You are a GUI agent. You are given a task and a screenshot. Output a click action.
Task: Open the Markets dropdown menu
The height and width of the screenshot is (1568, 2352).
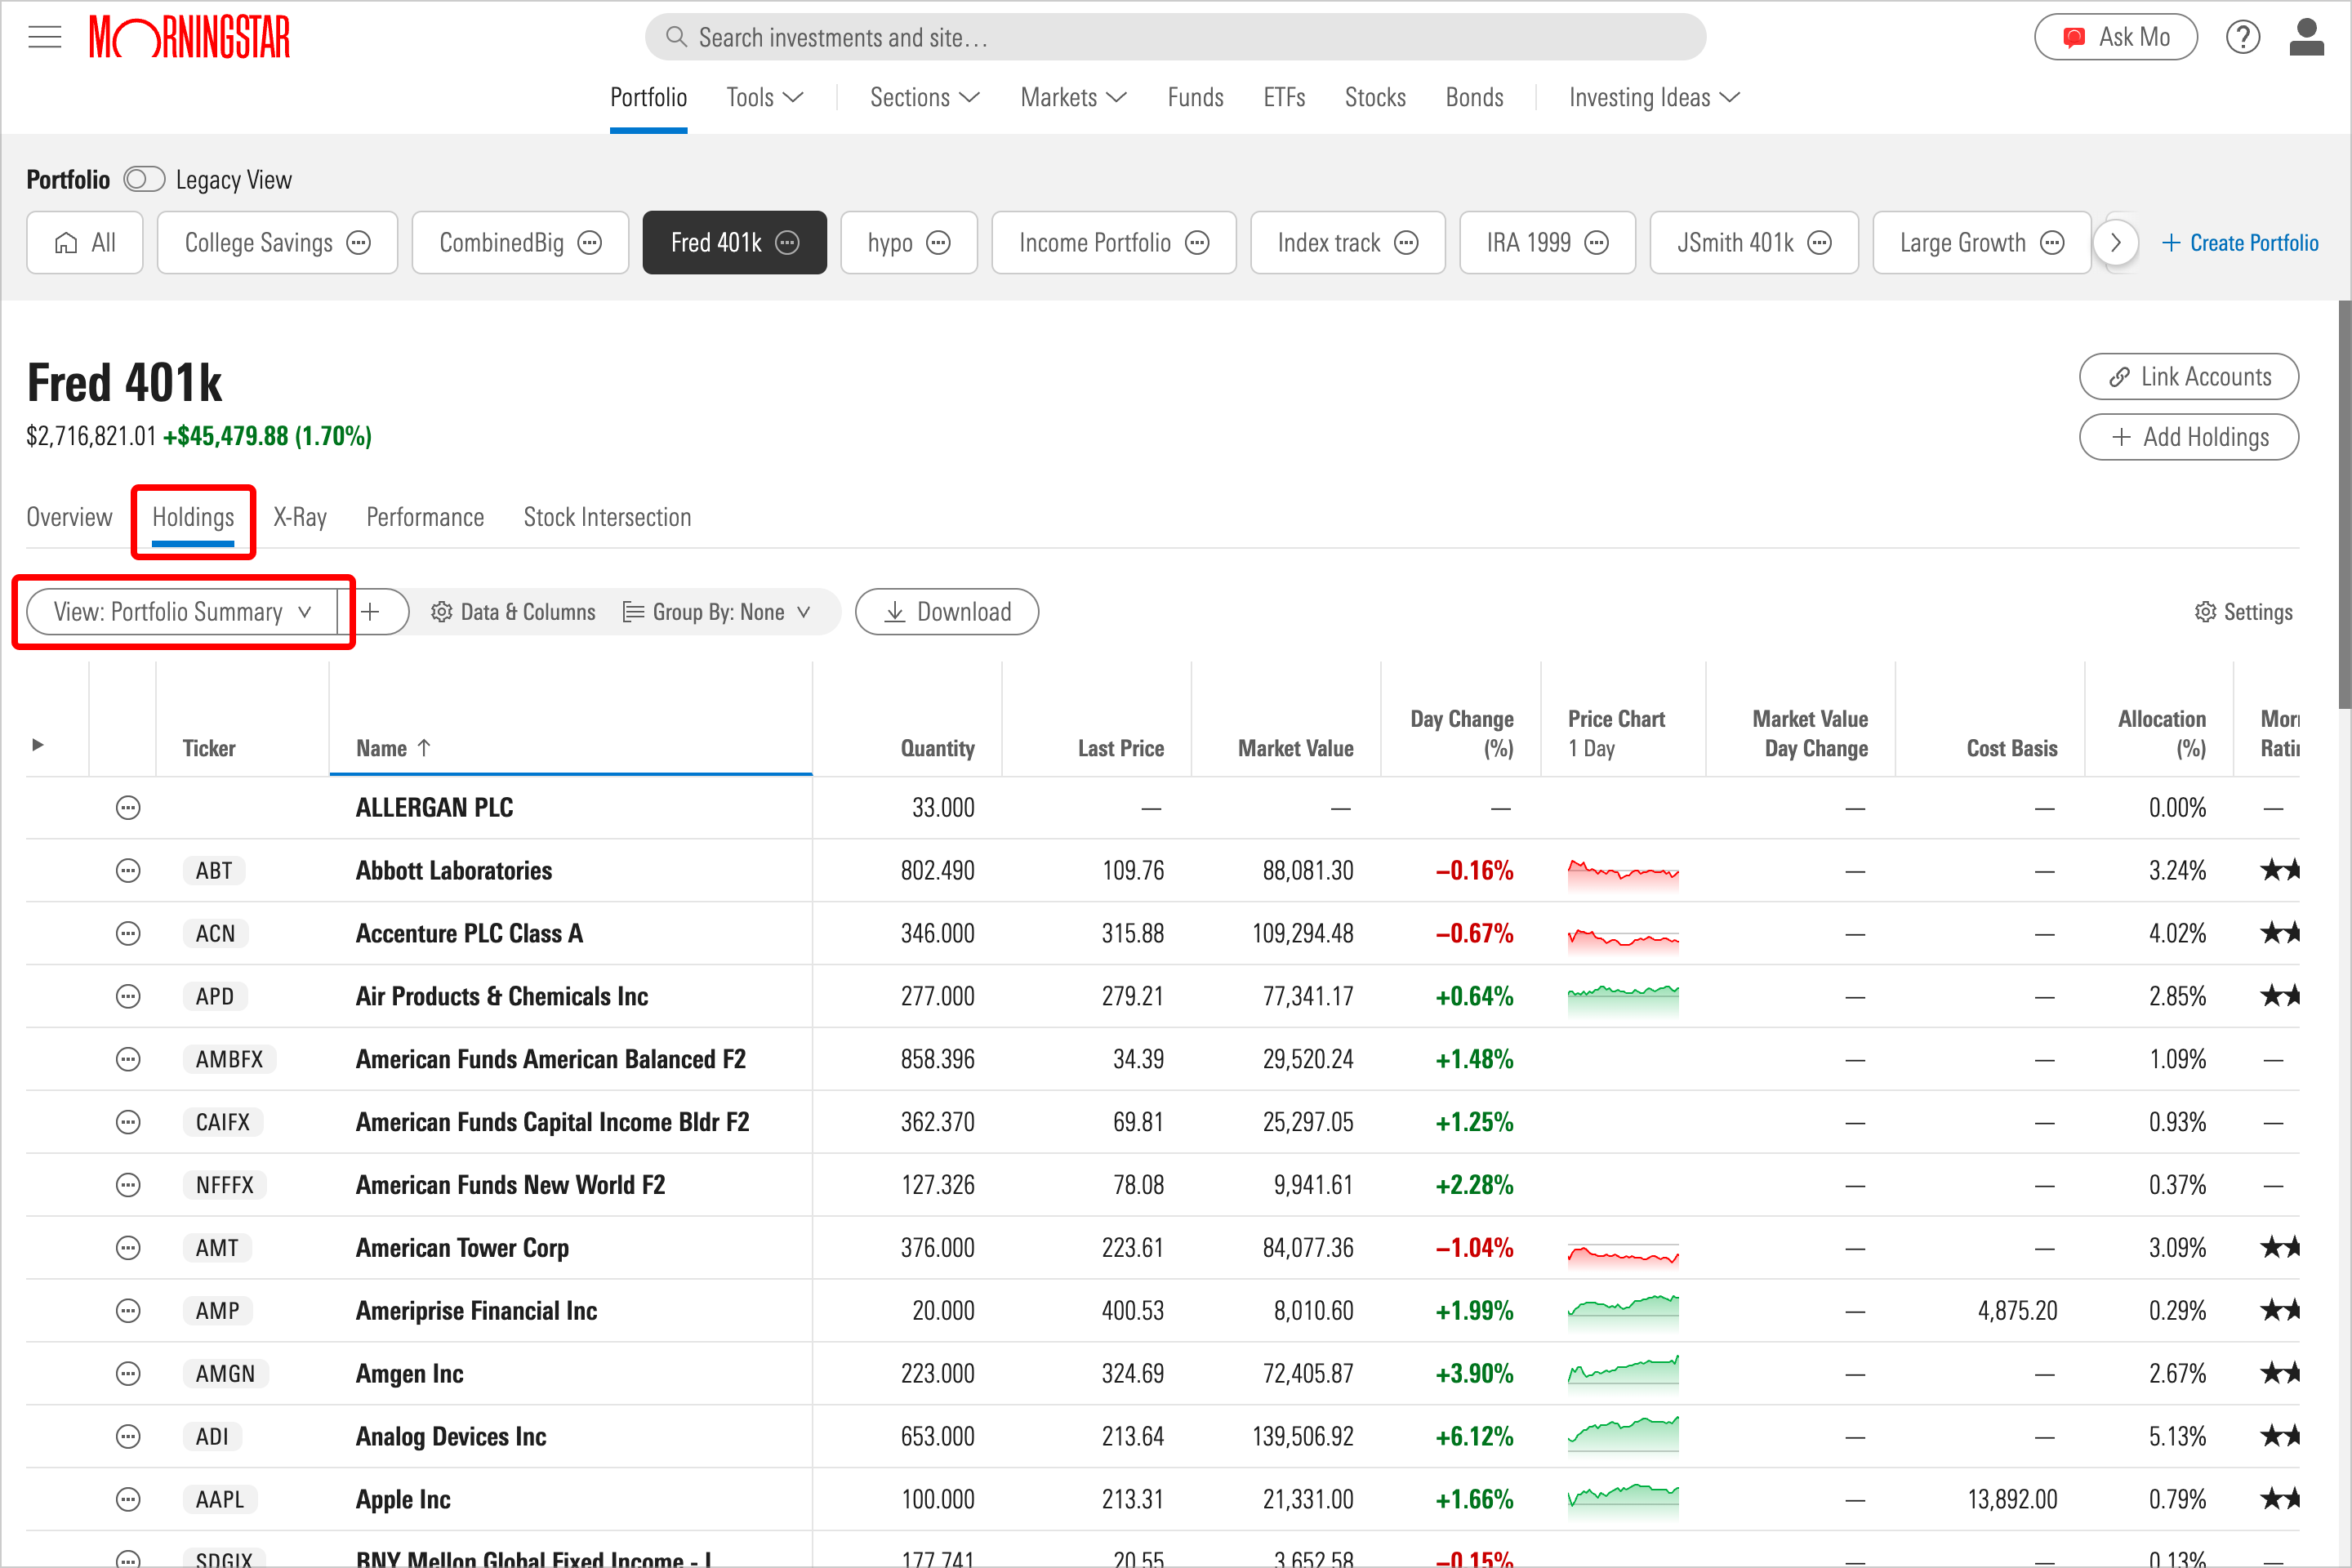point(1073,98)
